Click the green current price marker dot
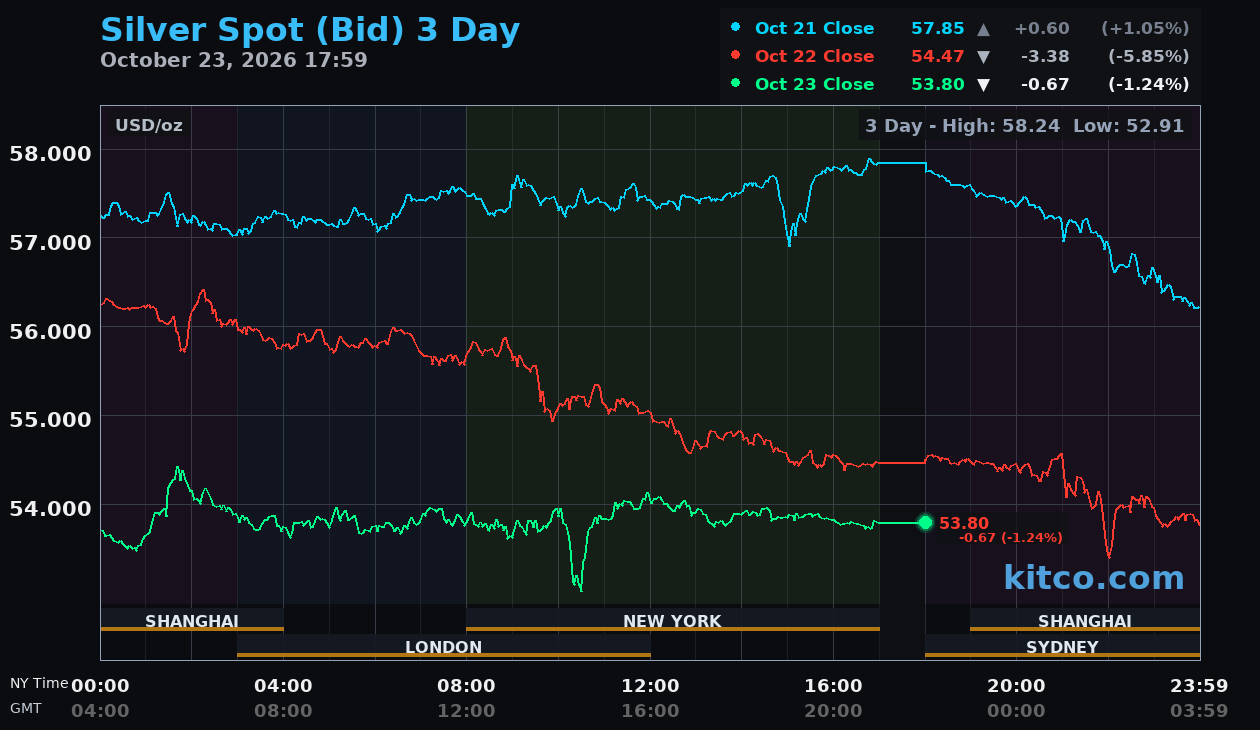The width and height of the screenshot is (1260, 730). [x=925, y=522]
